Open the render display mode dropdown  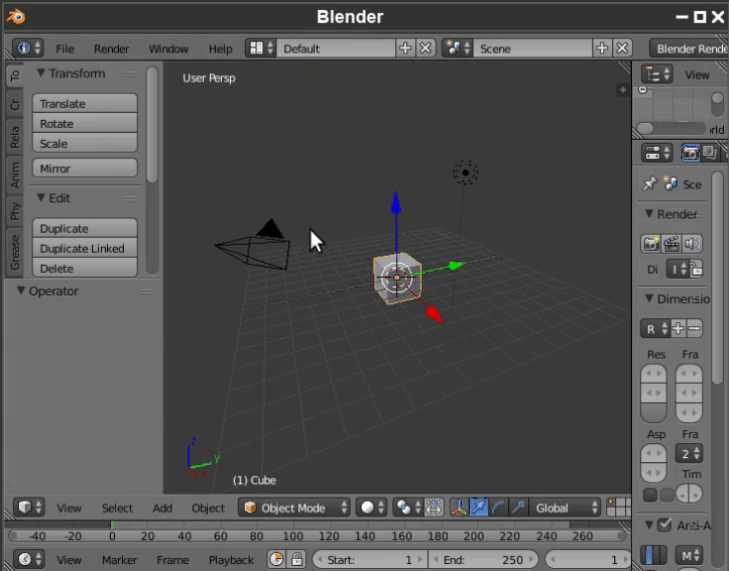678,270
